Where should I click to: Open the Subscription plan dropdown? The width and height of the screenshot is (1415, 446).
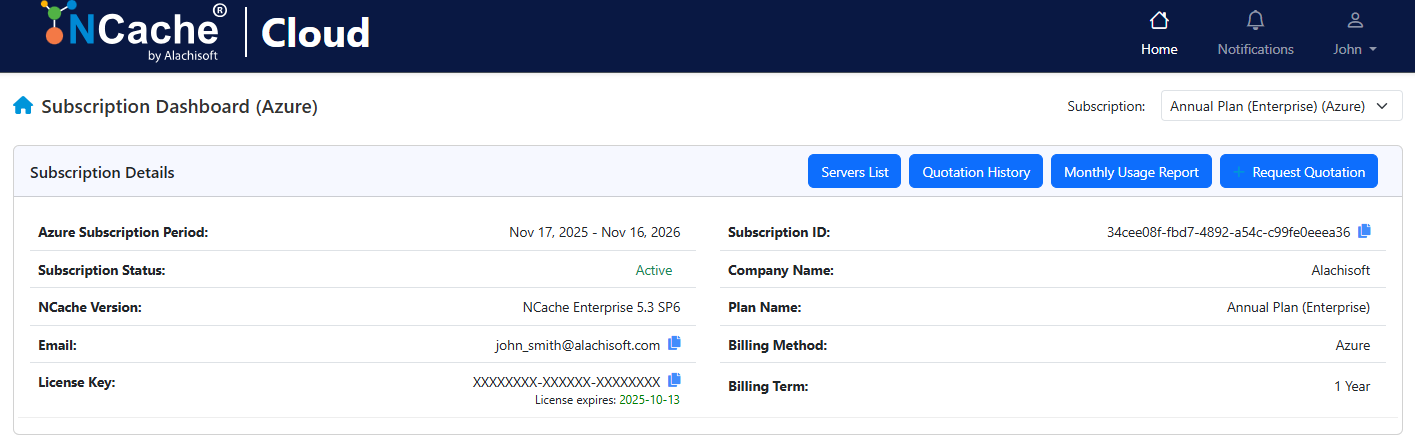pyautogui.click(x=1281, y=106)
